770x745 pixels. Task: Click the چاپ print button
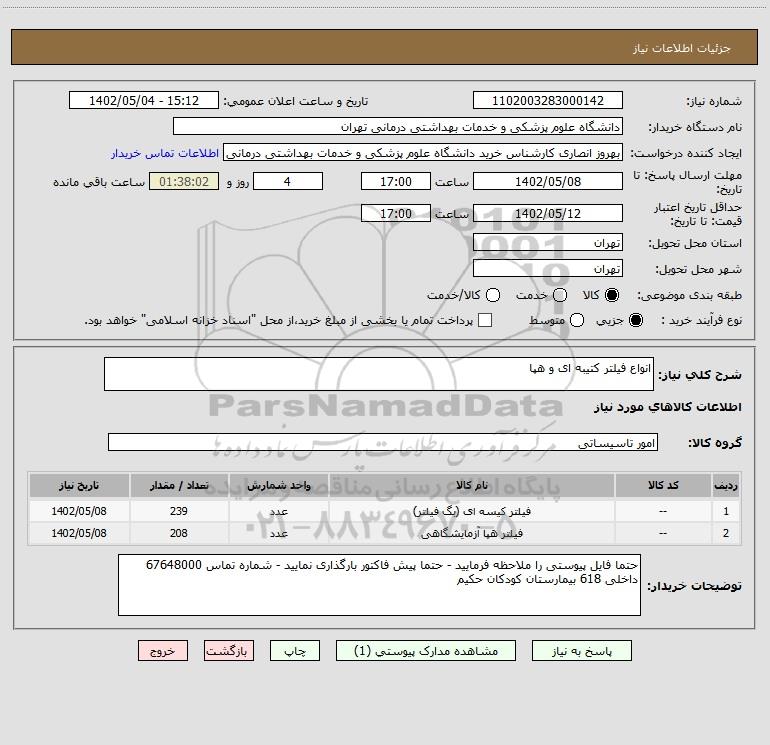pyautogui.click(x=295, y=651)
